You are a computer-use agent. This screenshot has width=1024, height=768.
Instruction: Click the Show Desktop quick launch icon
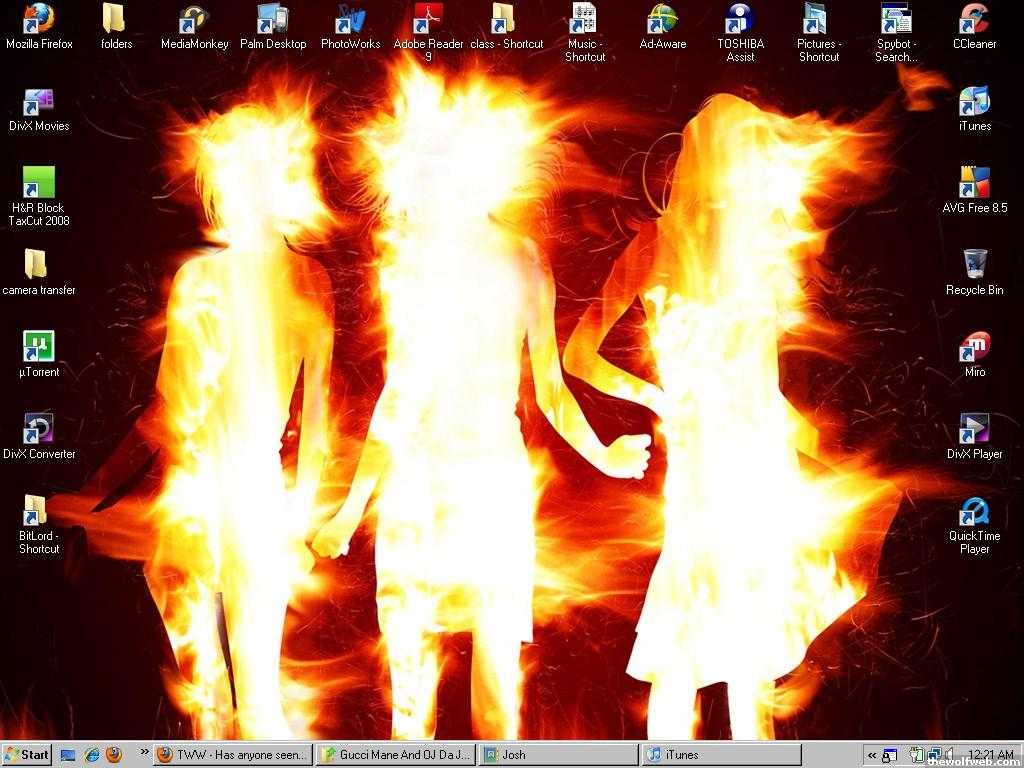(x=68, y=755)
